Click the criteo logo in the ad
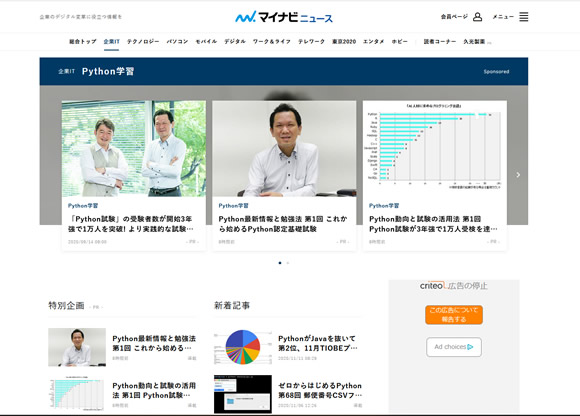Viewport: 580px width, 416px height. click(x=431, y=286)
